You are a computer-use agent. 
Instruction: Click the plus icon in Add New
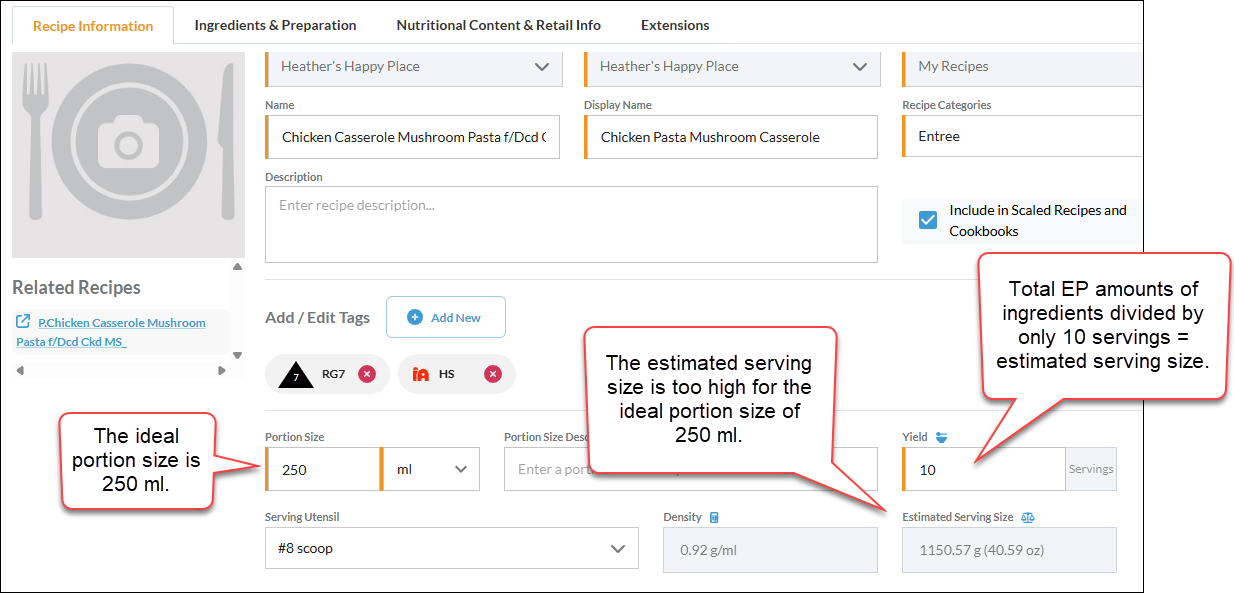click(x=415, y=317)
